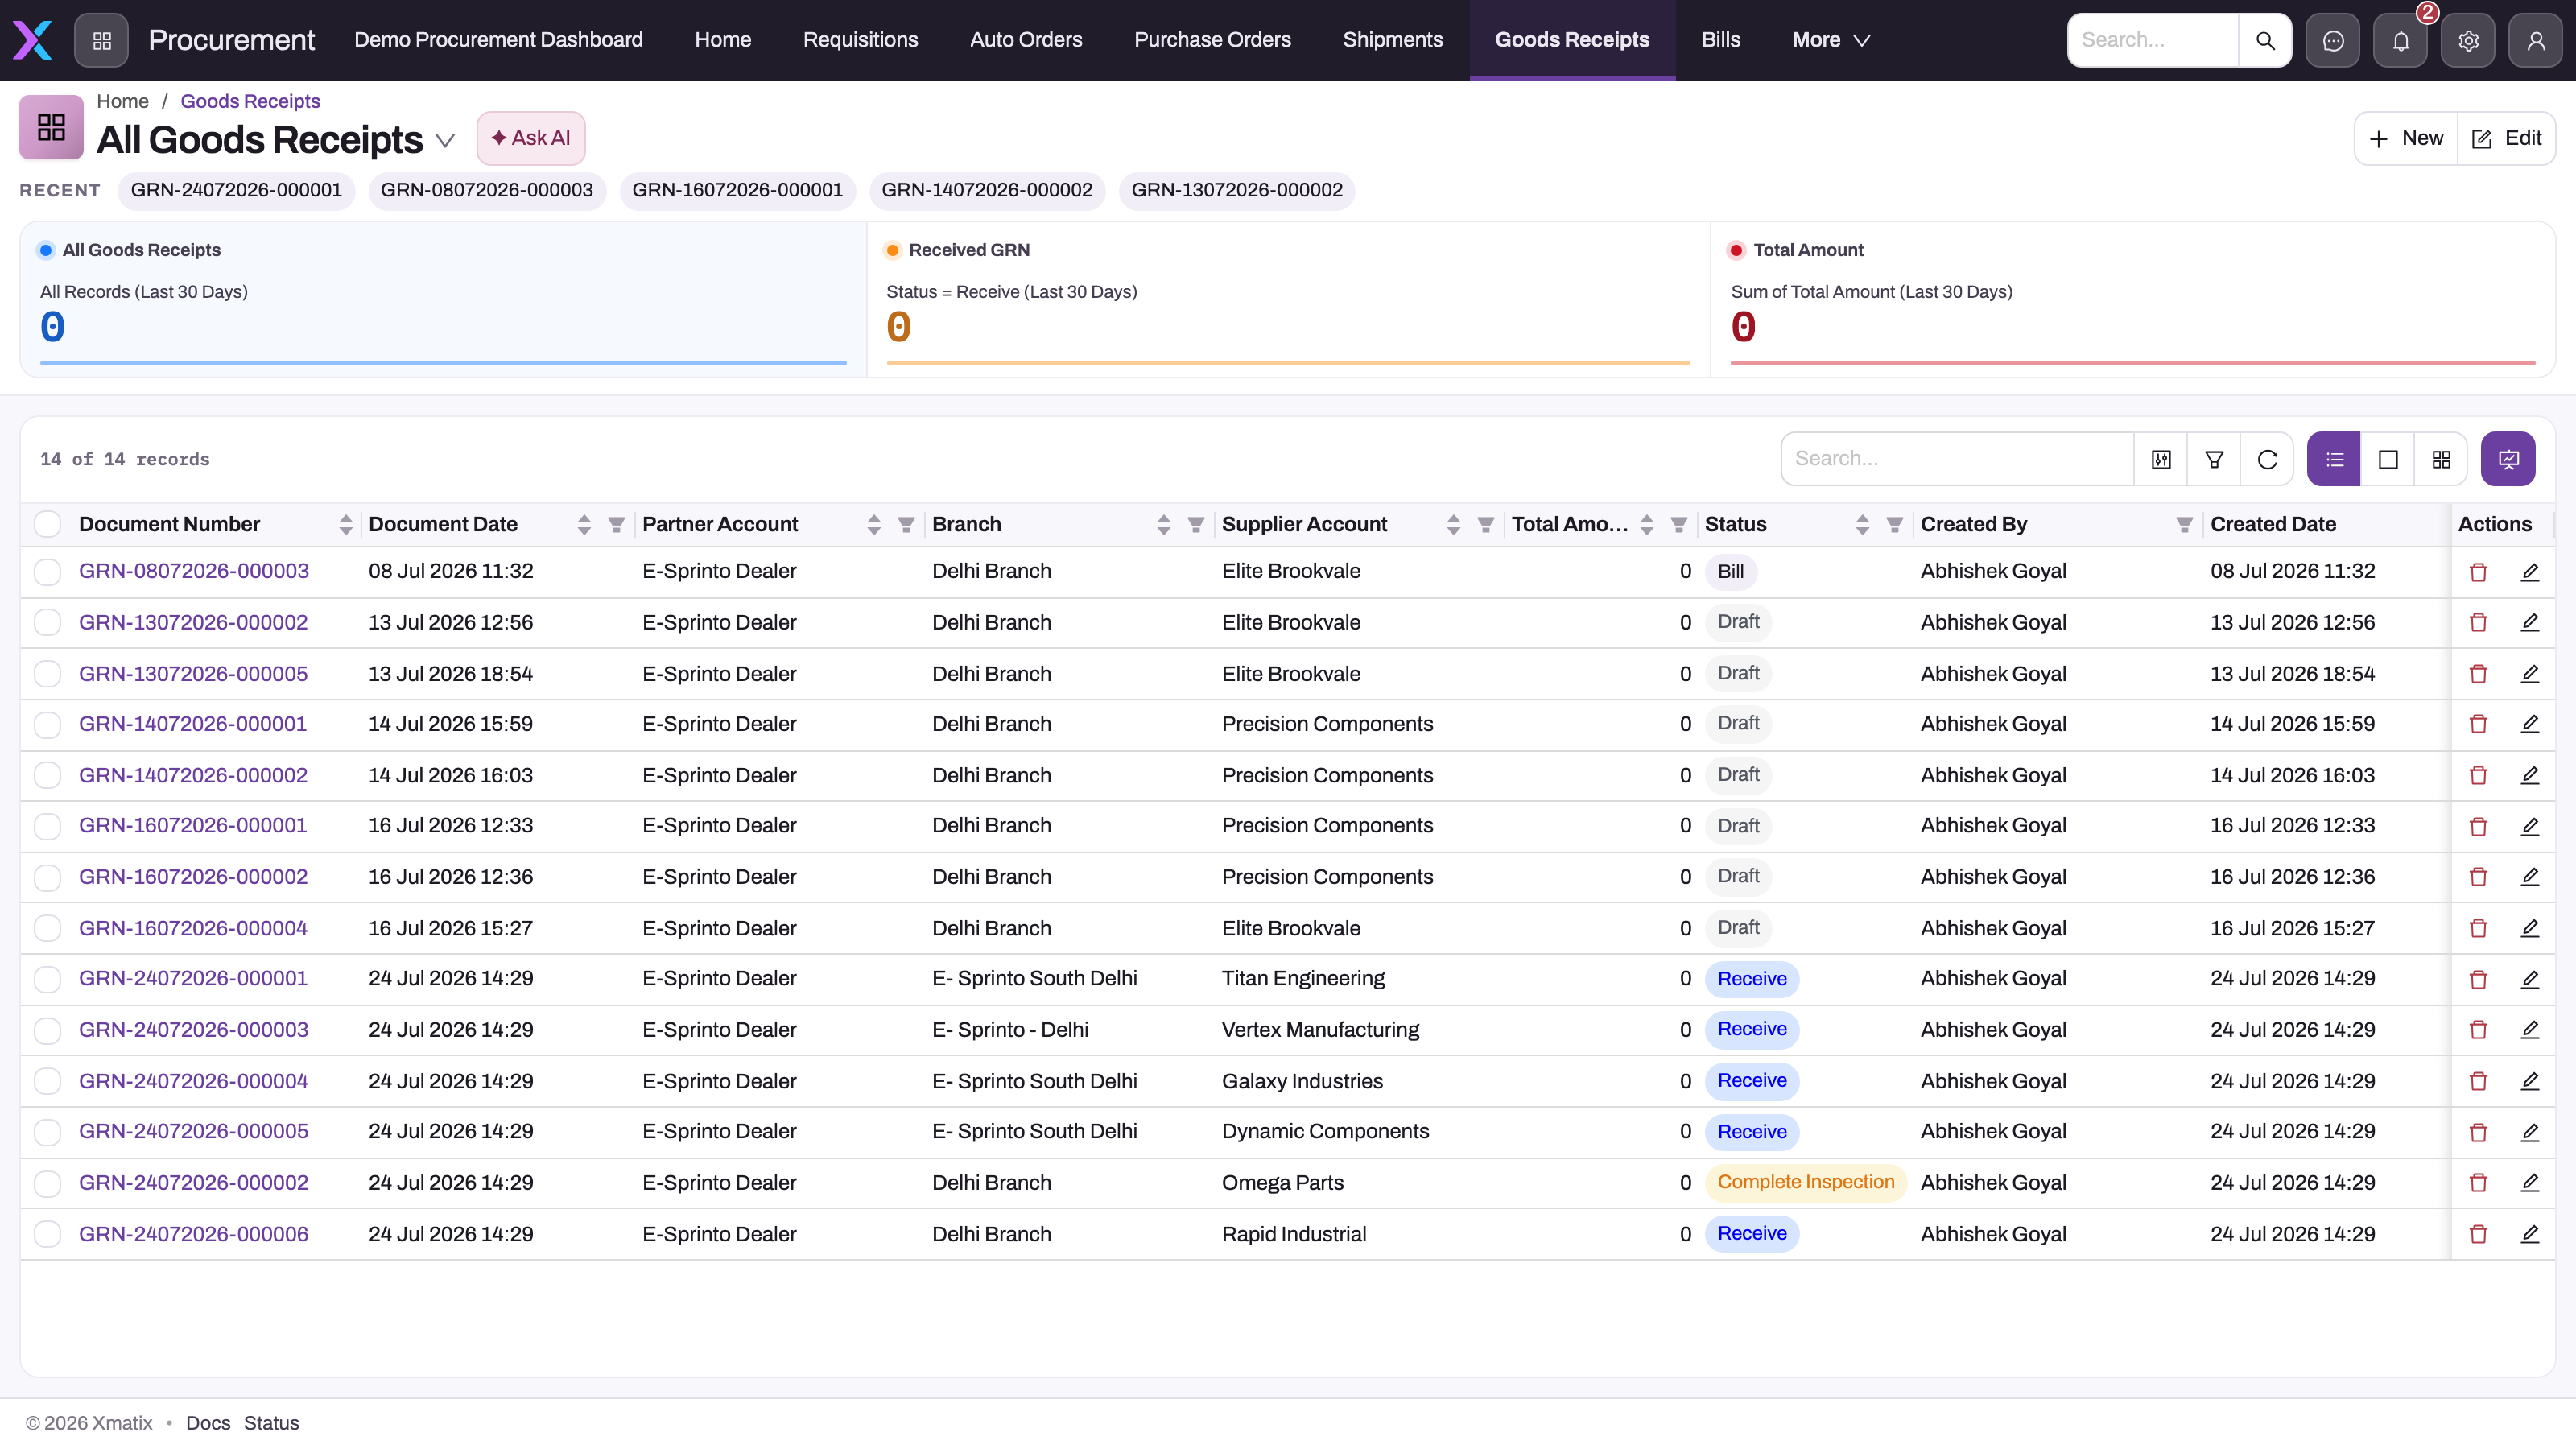The height and width of the screenshot is (1449, 2576).
Task: Go to Requisitions tab
Action: pyautogui.click(x=860, y=40)
